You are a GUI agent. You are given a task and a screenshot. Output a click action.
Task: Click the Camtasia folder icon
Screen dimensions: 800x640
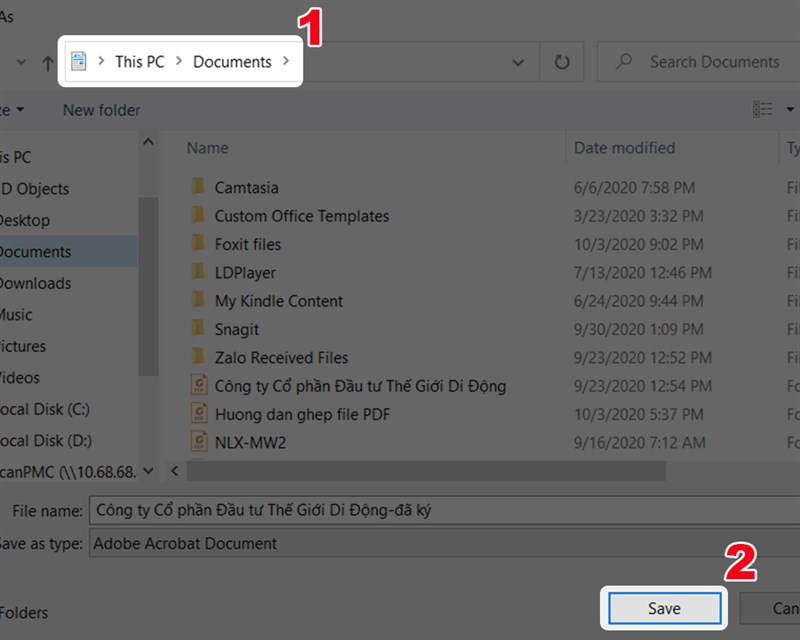(196, 187)
